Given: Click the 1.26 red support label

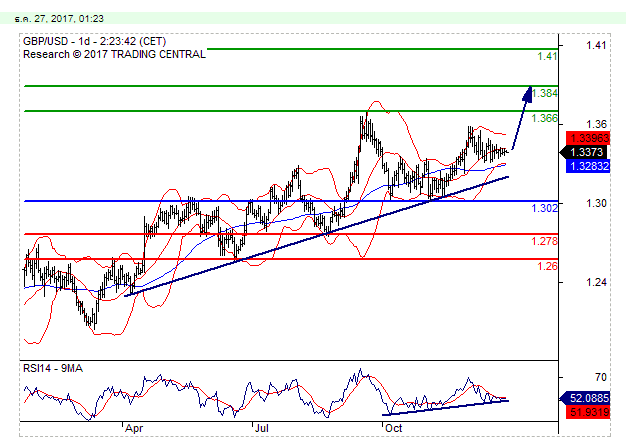Looking at the screenshot, I should pos(548,266).
